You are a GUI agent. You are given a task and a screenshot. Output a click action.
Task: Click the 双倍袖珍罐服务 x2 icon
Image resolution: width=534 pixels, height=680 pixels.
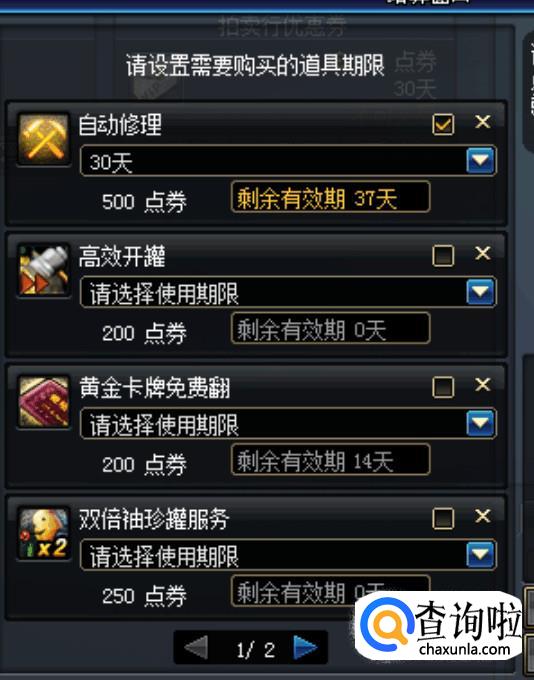tap(43, 533)
